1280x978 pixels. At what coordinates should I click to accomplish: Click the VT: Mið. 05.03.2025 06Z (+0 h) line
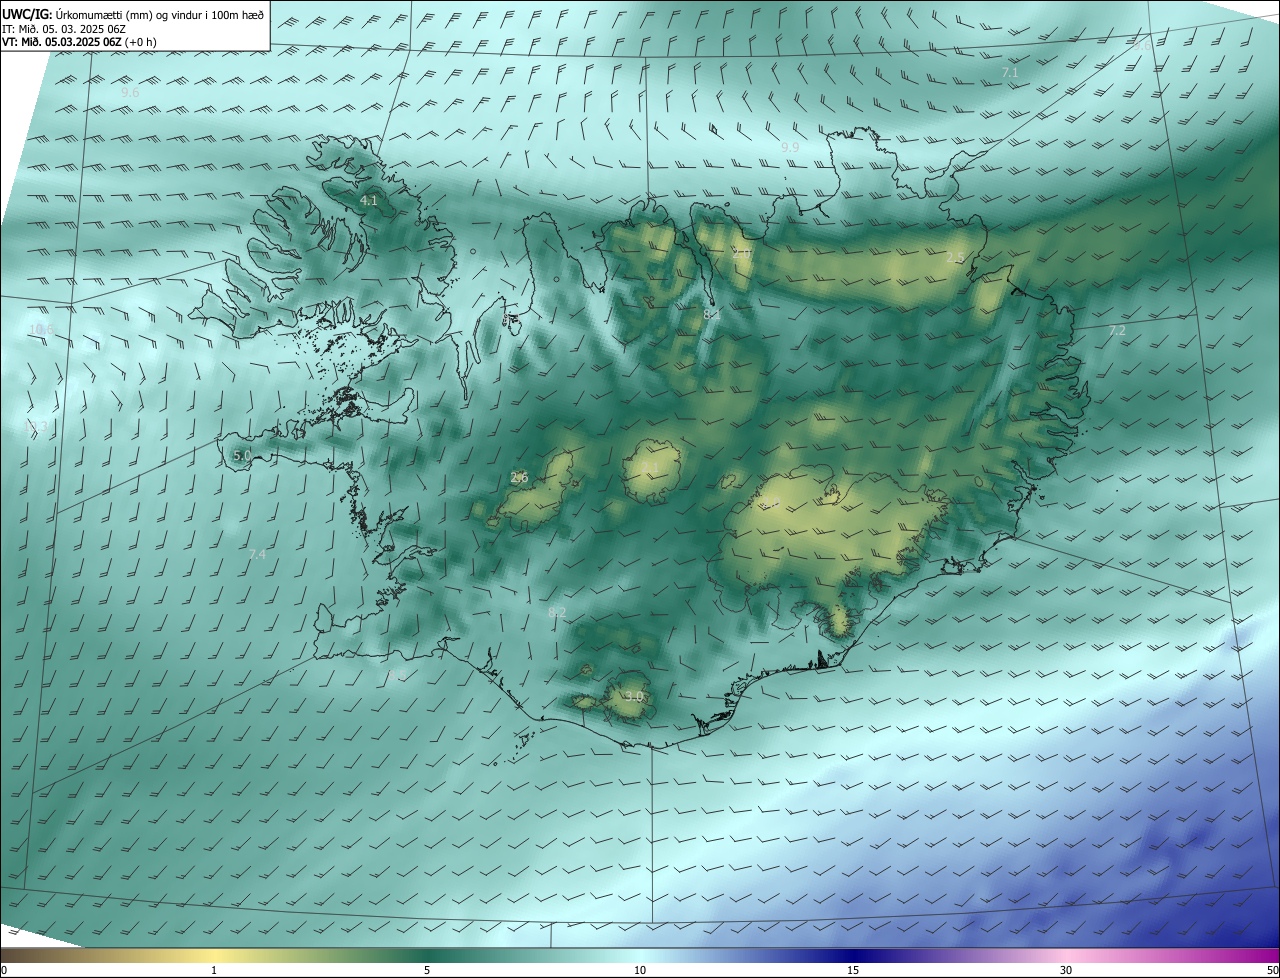(79, 42)
